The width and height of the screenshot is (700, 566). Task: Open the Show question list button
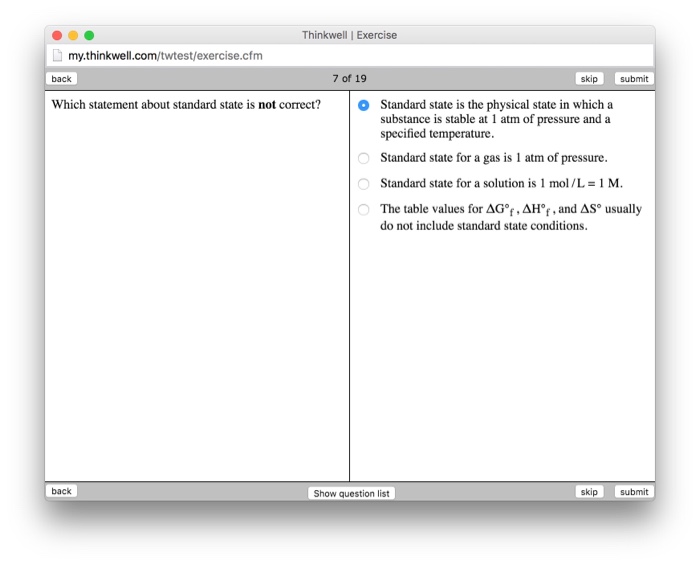(x=351, y=493)
